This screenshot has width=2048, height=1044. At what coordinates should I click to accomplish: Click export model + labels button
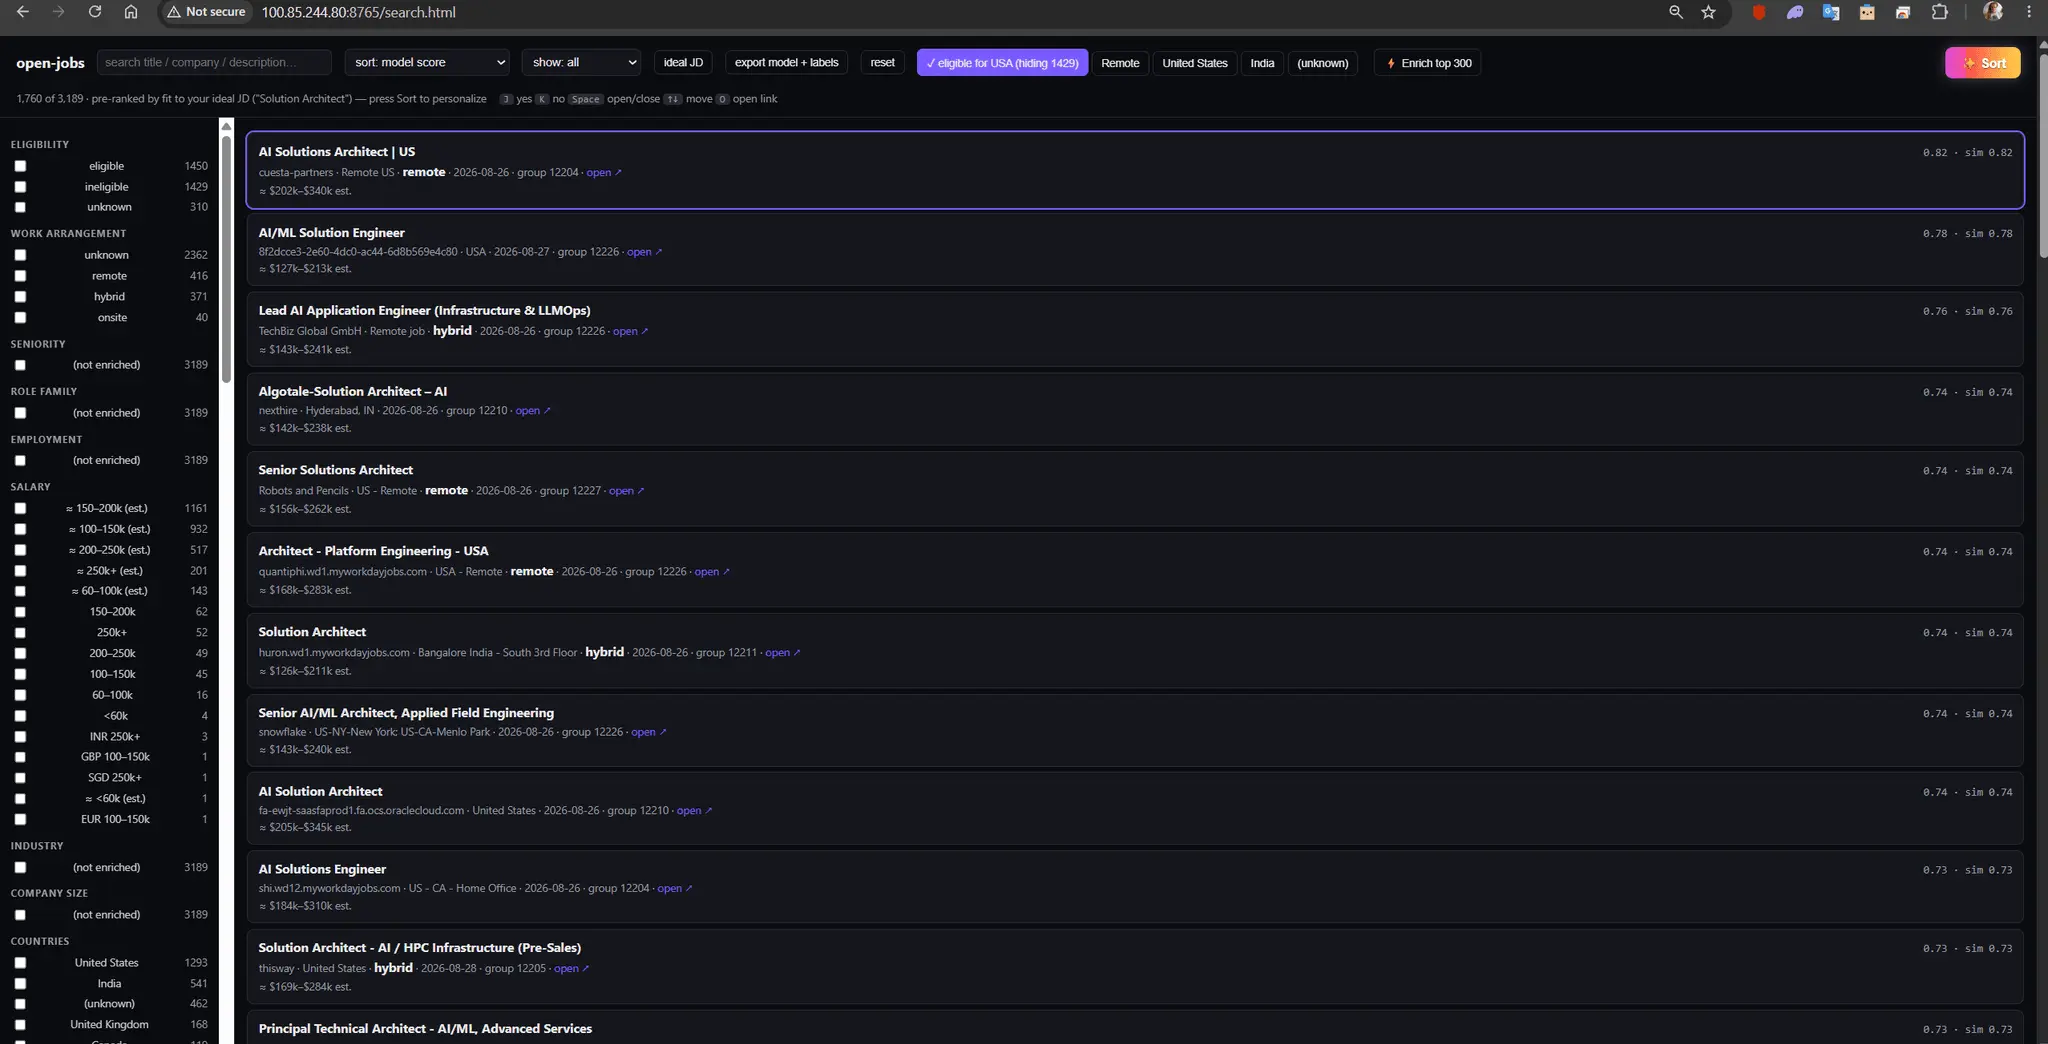pyautogui.click(x=786, y=62)
